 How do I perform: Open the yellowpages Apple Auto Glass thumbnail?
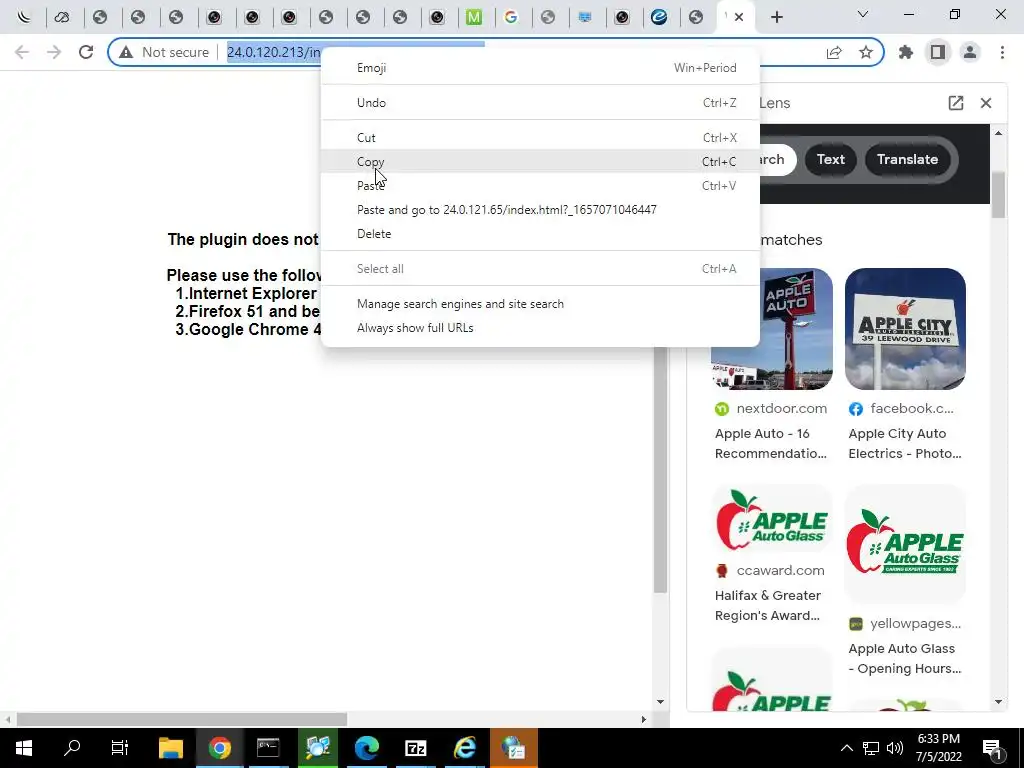(905, 544)
